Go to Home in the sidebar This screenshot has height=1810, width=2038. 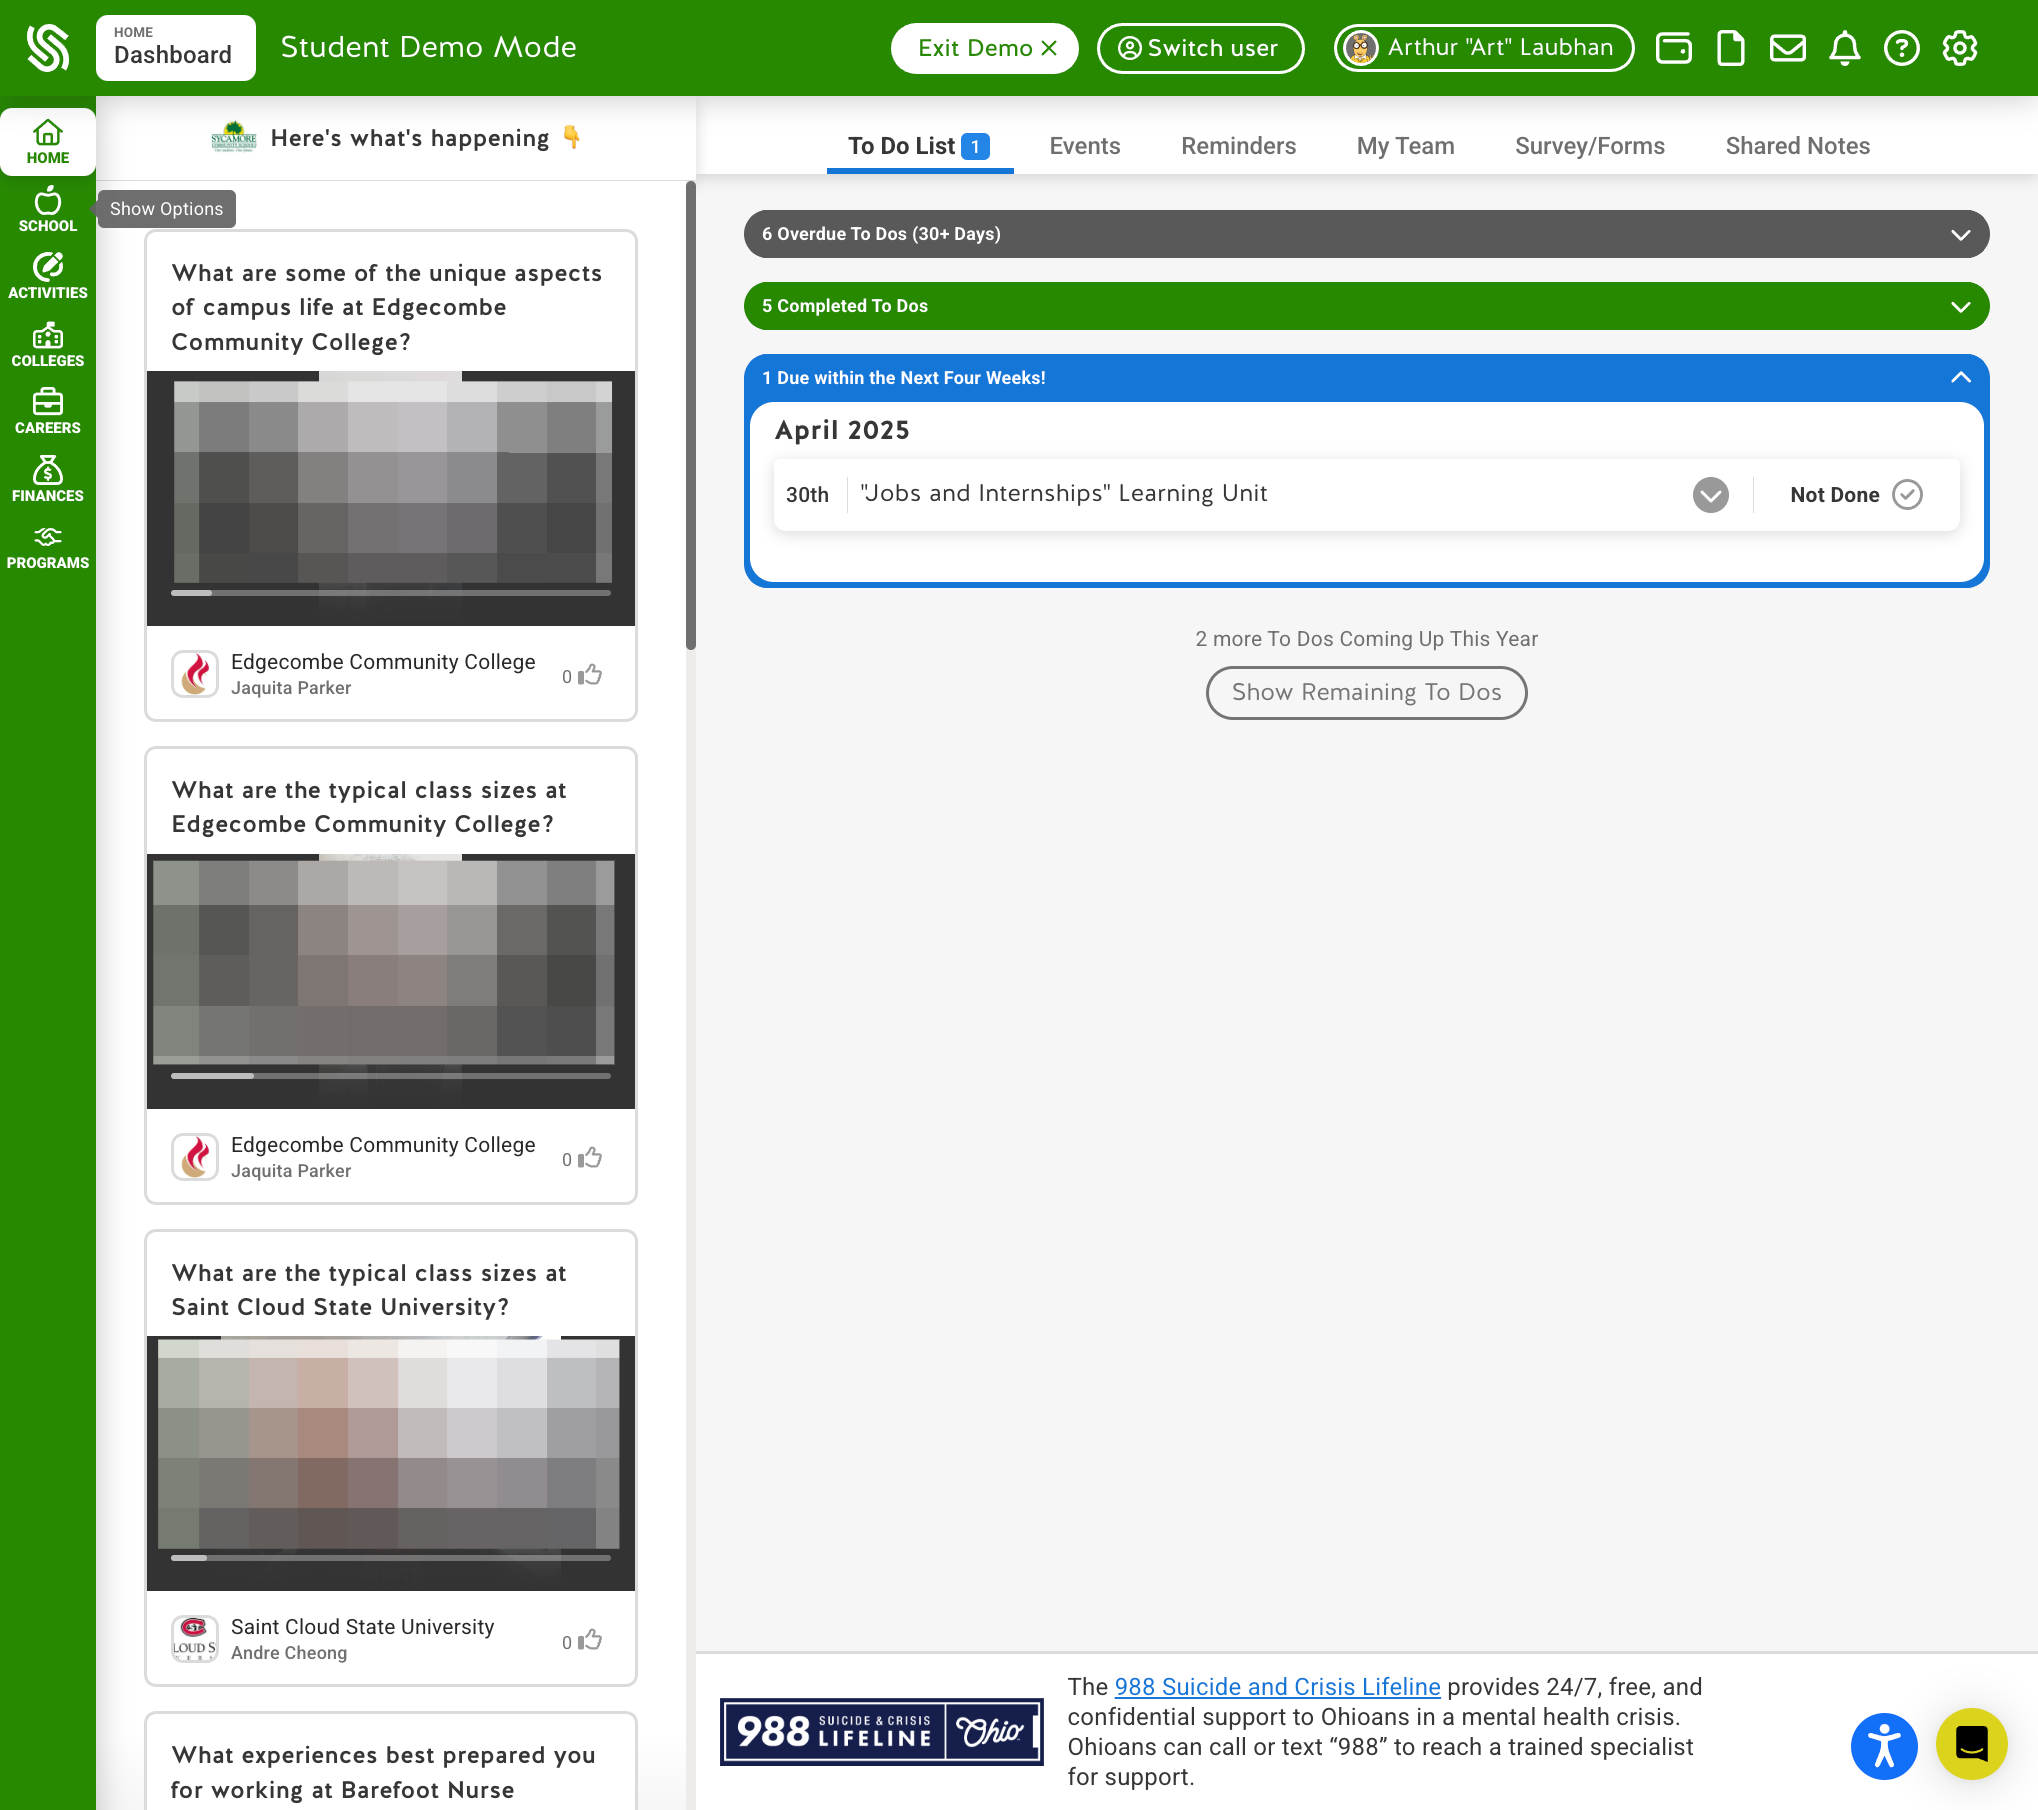point(47,142)
